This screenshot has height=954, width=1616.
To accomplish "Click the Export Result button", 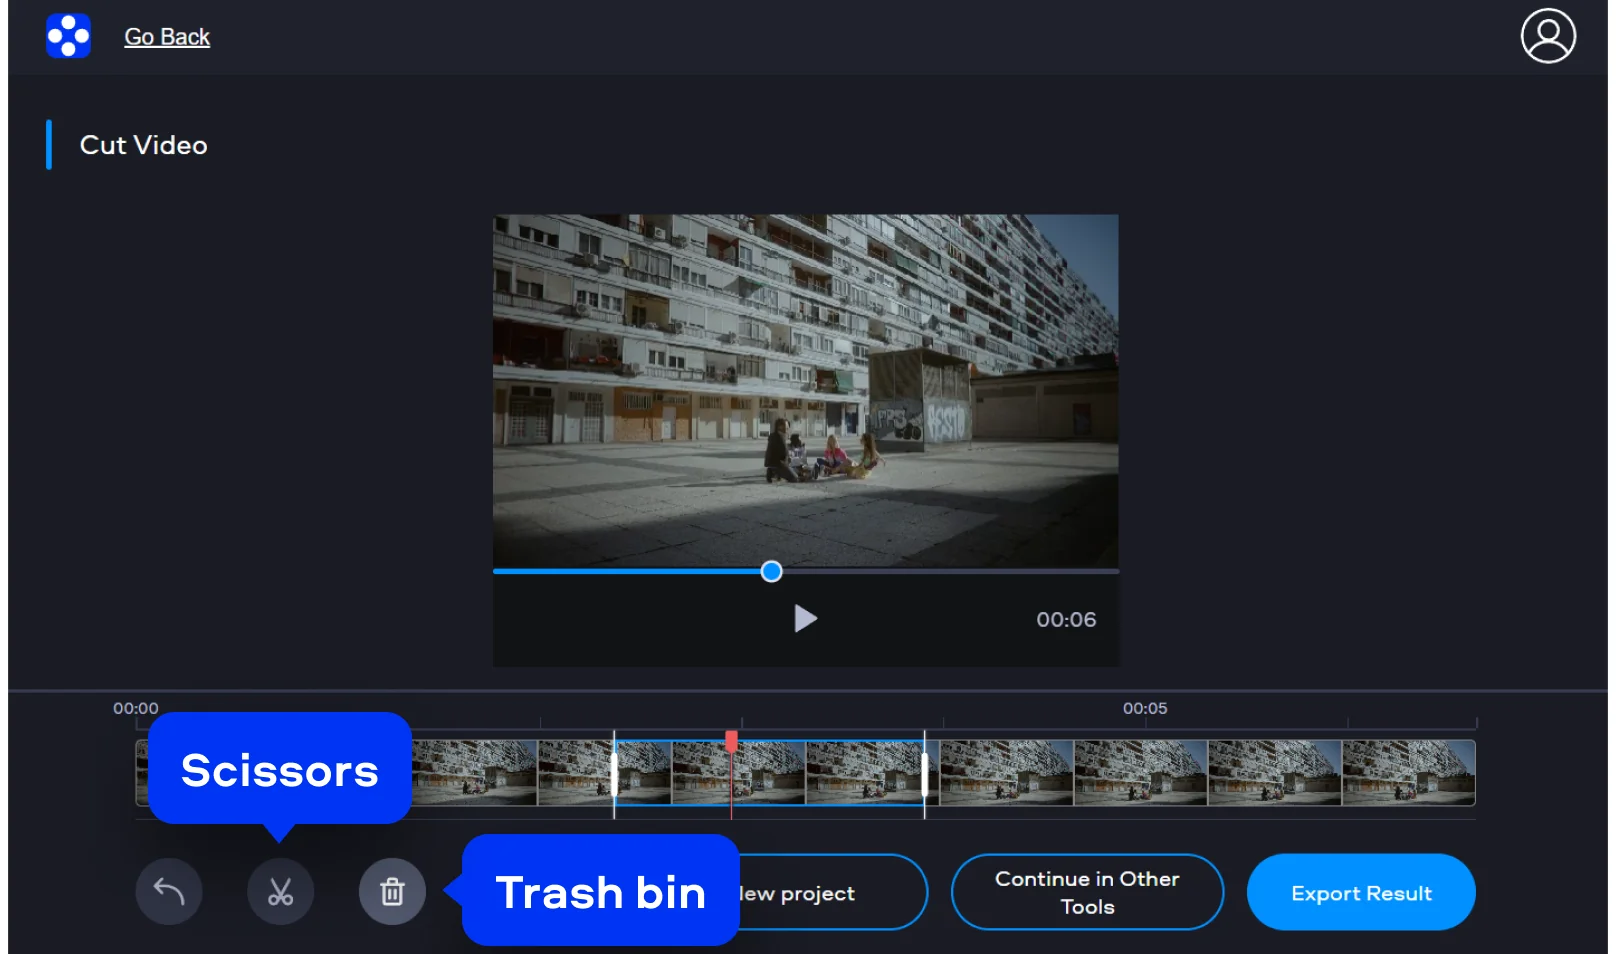I will pos(1360,892).
